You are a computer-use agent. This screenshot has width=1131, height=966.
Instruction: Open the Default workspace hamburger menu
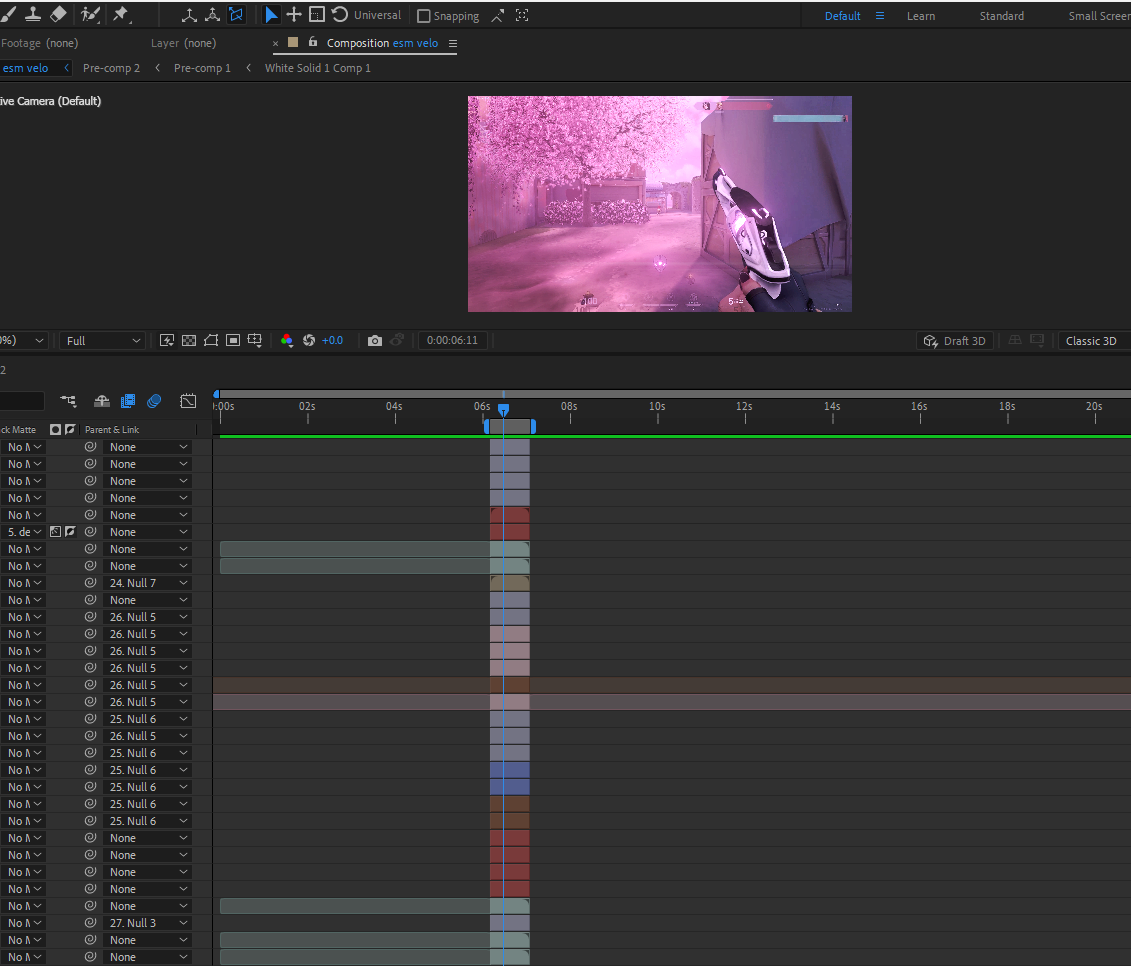(x=880, y=16)
